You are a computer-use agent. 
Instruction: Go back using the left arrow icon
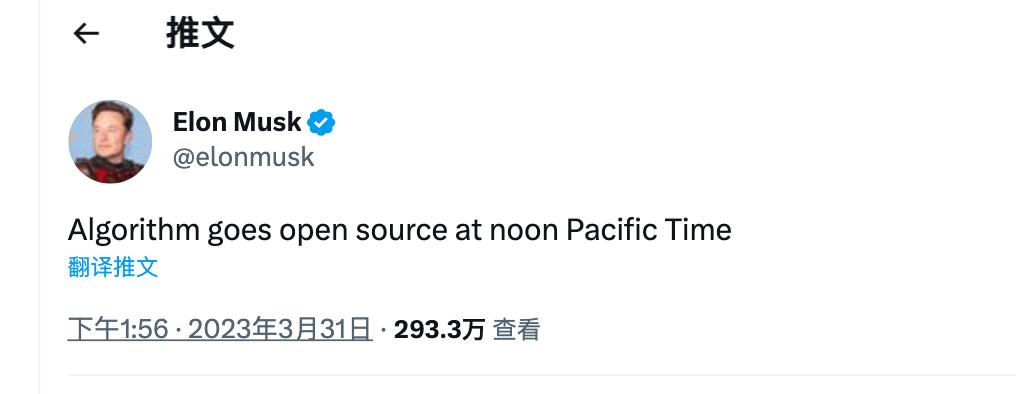tap(86, 33)
